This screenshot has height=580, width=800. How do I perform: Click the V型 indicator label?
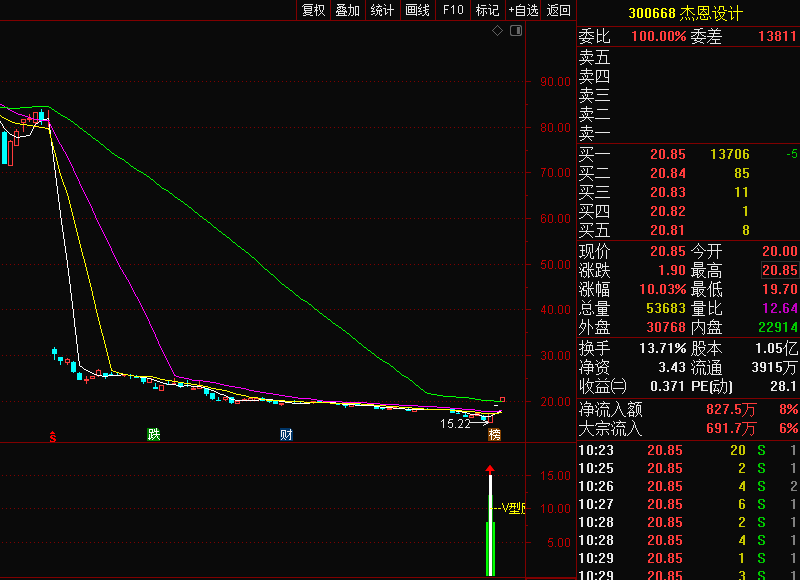(514, 509)
